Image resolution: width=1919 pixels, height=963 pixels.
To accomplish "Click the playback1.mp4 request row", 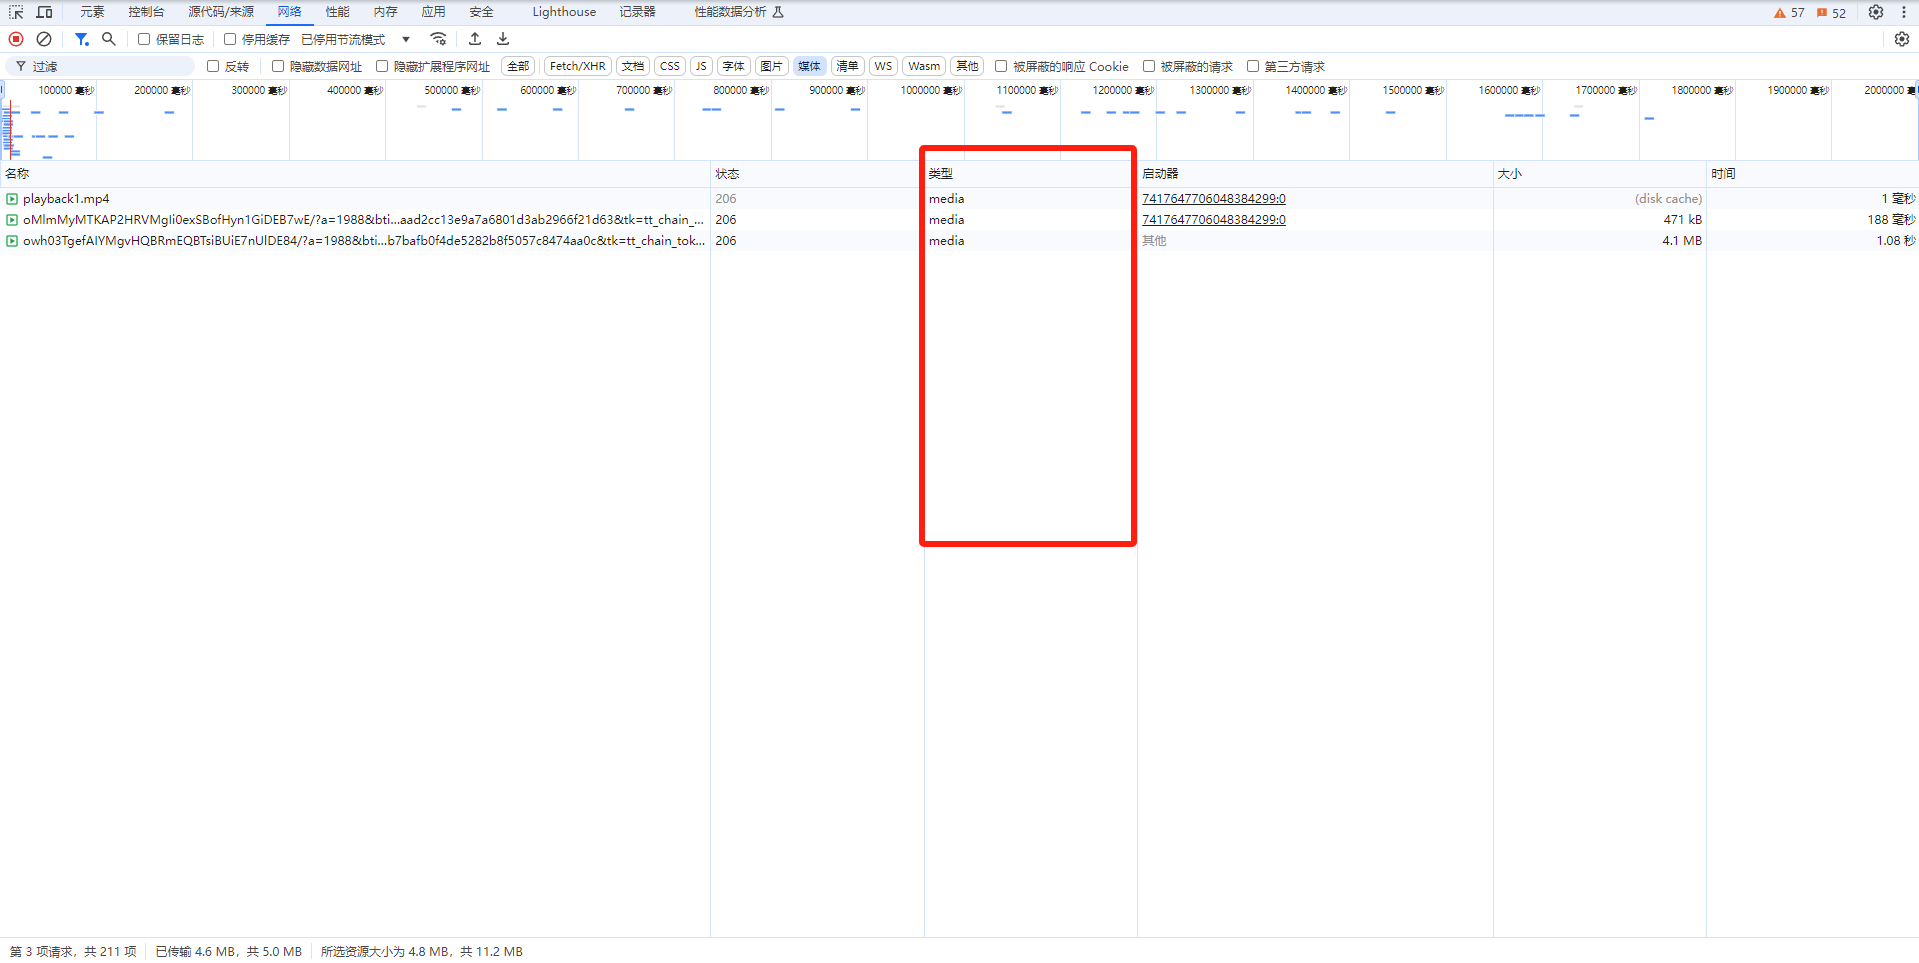I will tap(66, 199).
